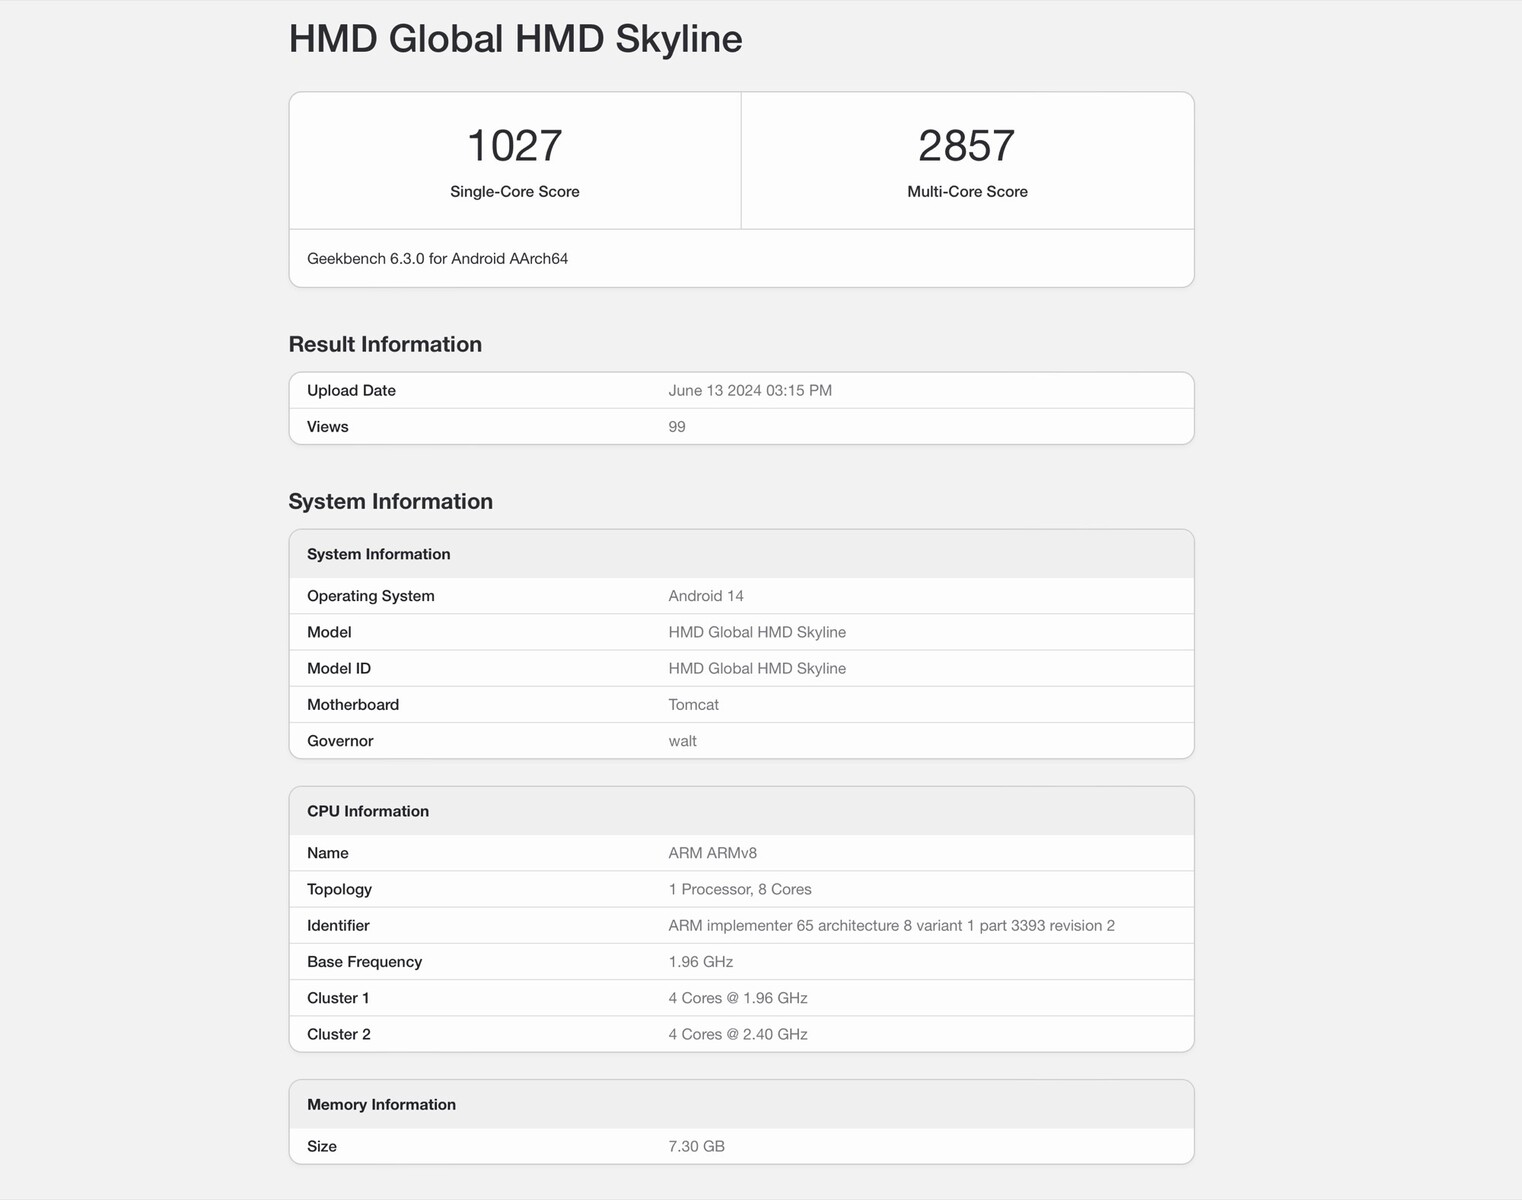Select the 4 Cores @ 2.40 GHz value
The image size is (1522, 1200).
[x=738, y=1034]
